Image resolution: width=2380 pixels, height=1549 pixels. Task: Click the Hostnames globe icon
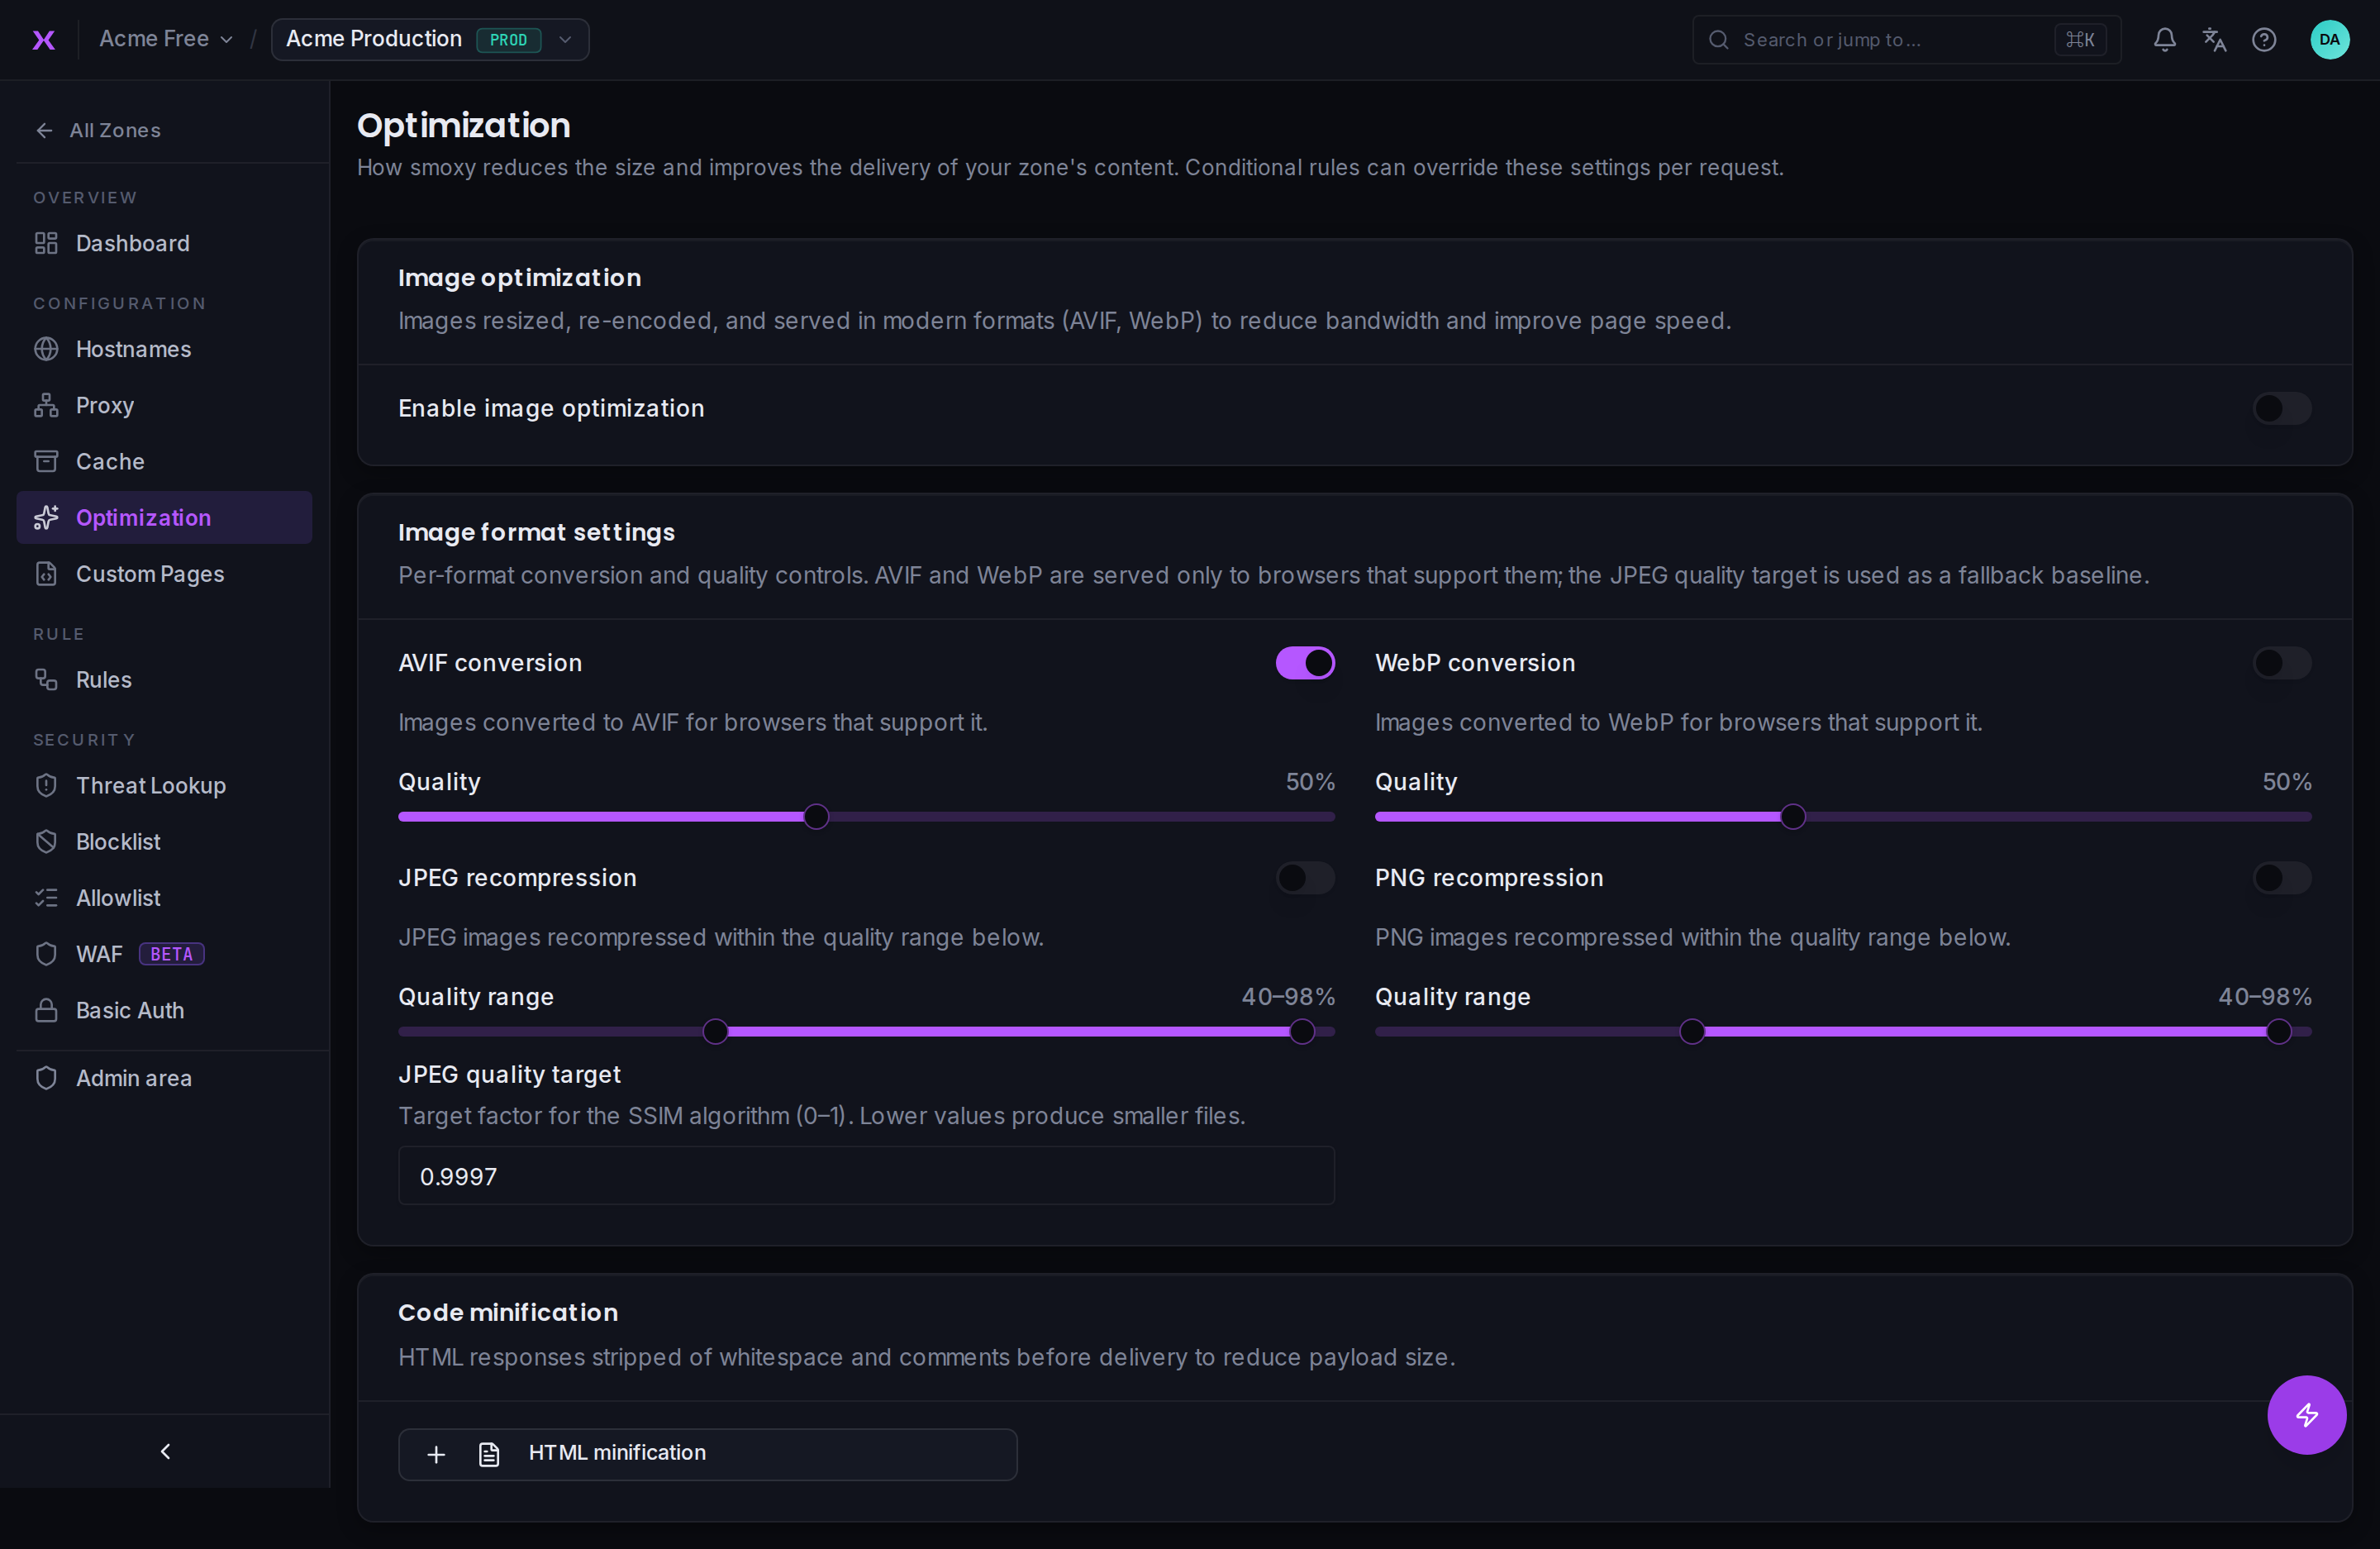tap(46, 349)
